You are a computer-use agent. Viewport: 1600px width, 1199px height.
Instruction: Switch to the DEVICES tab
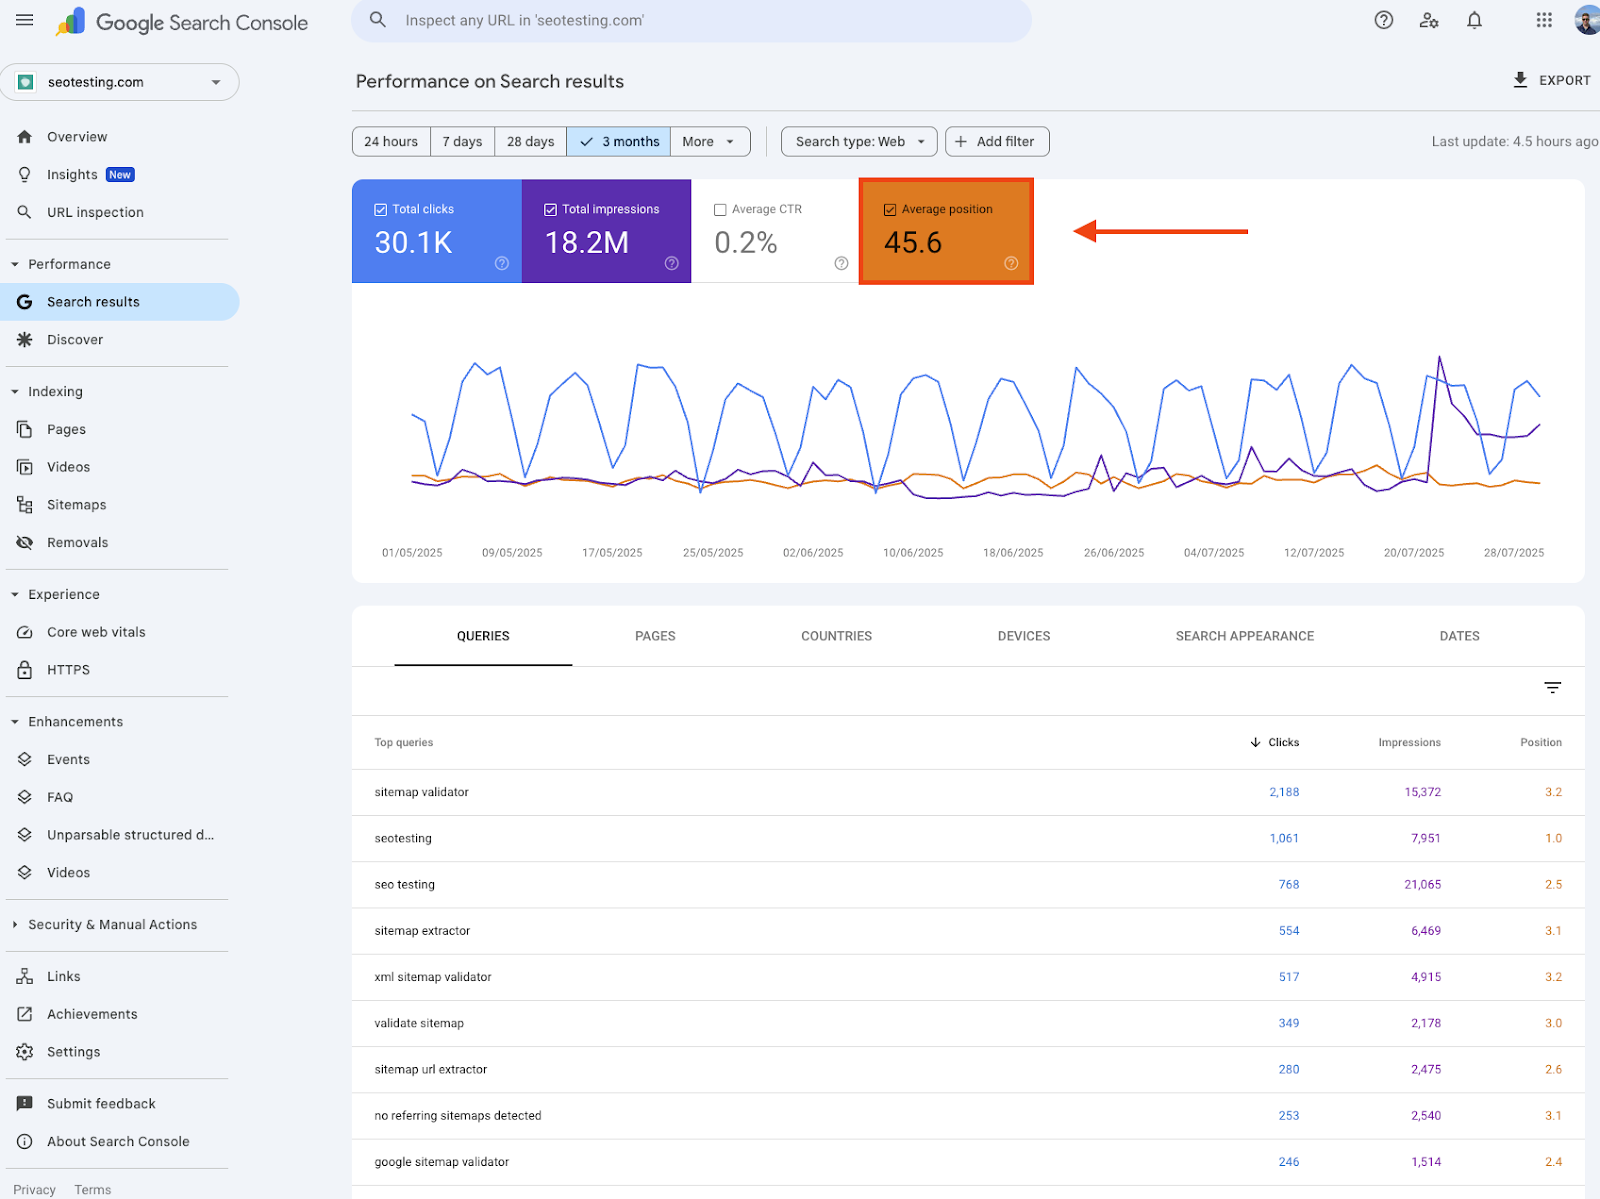1023,635
